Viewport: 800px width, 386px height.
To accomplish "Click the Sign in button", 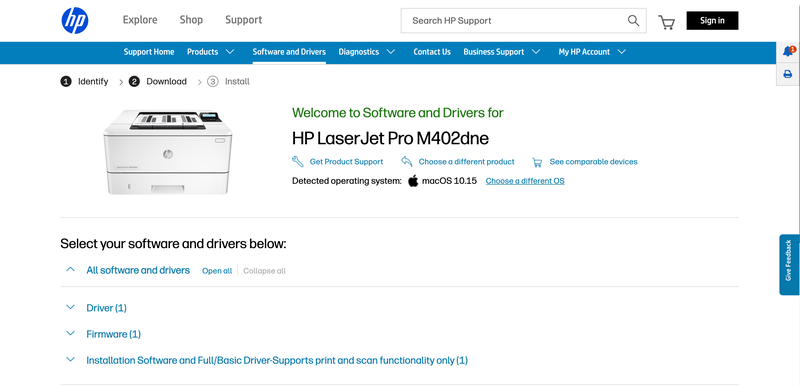I will (712, 20).
